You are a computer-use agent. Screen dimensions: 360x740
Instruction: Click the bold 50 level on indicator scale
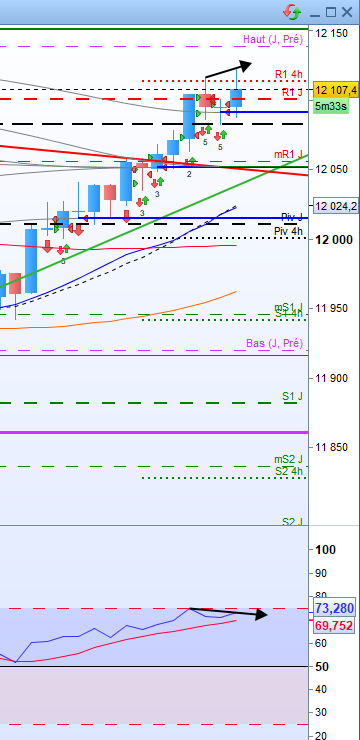323,666
